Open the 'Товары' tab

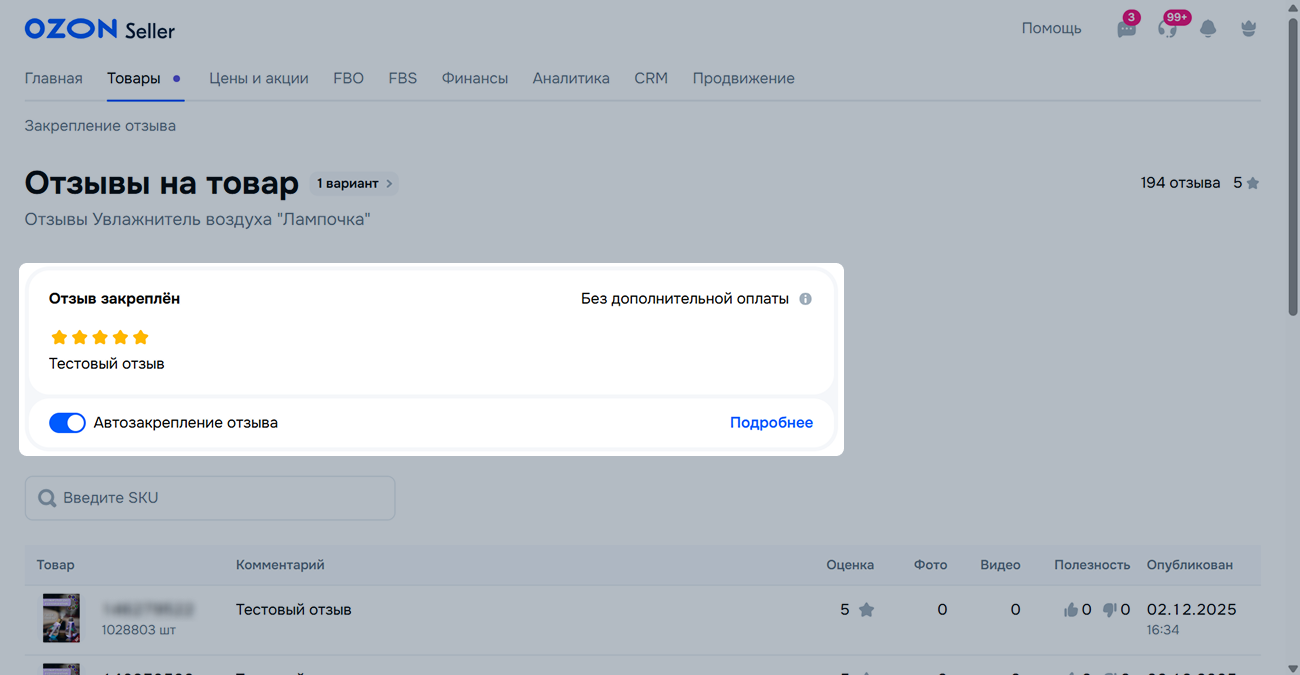134,78
